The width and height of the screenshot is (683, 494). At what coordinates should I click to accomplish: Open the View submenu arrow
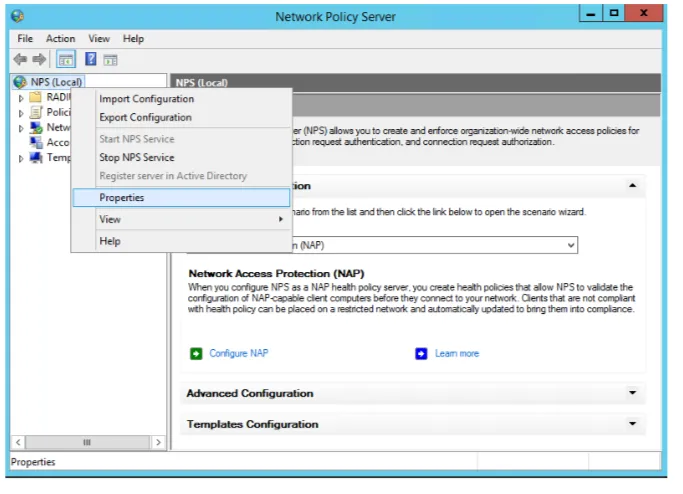[281, 219]
